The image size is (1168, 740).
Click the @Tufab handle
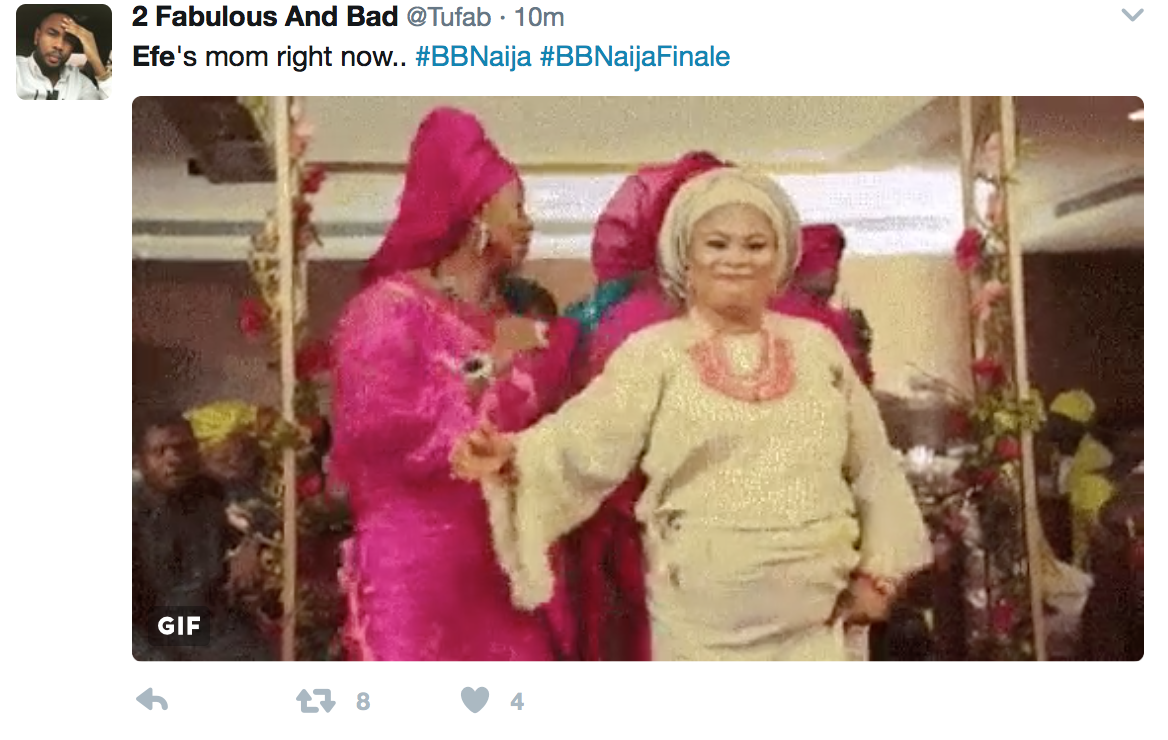click(x=448, y=16)
